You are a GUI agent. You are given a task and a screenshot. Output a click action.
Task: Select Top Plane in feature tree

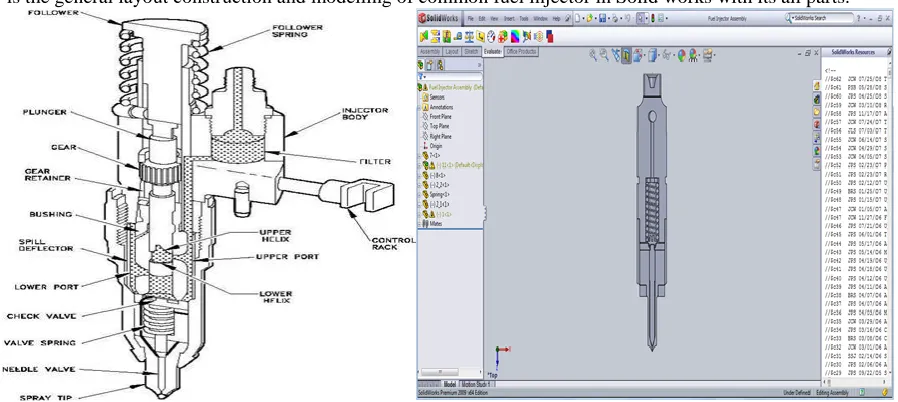(439, 127)
